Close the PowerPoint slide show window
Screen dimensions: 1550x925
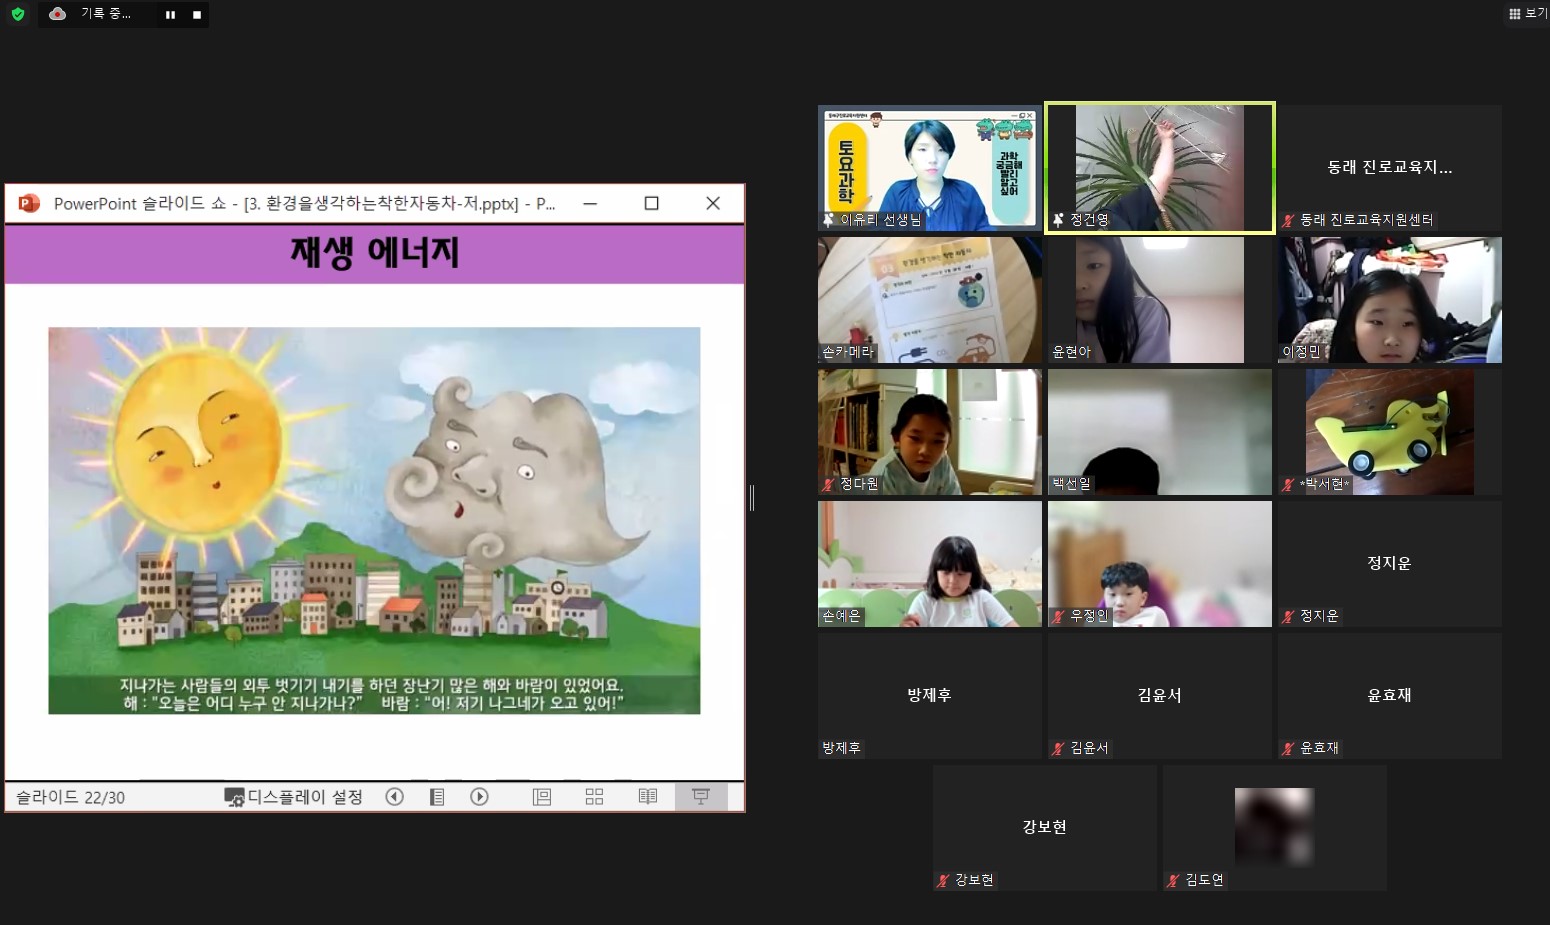click(713, 203)
